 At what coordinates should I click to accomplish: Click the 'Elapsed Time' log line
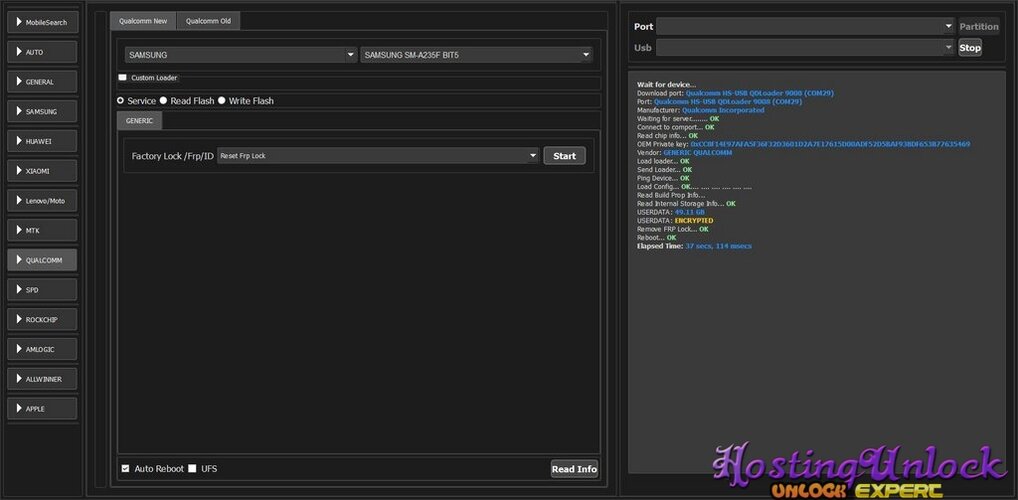695,246
